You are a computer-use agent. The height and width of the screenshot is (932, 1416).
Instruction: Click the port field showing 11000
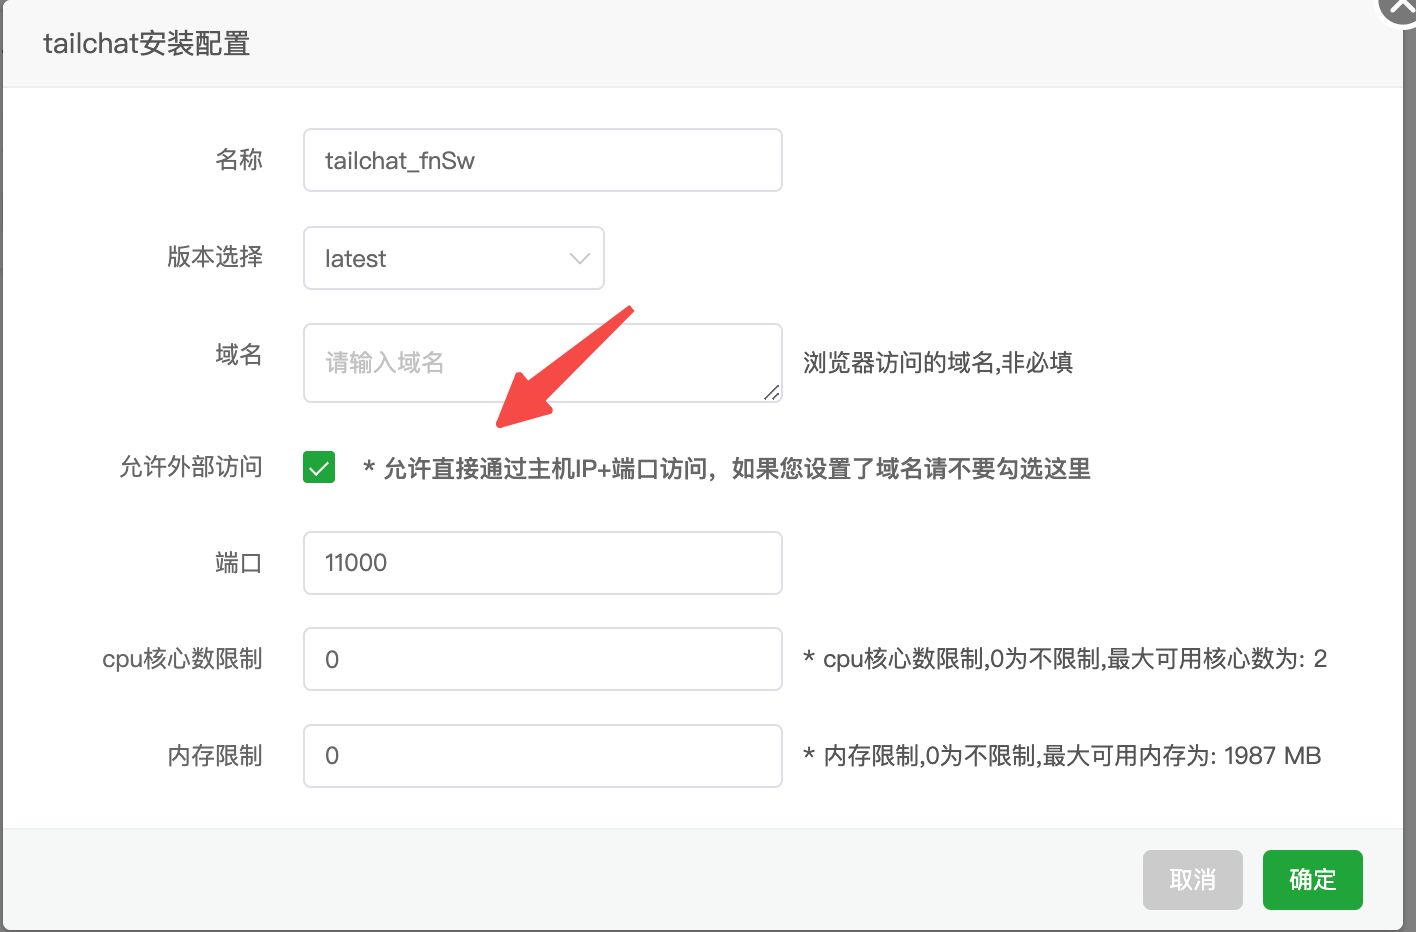[542, 563]
